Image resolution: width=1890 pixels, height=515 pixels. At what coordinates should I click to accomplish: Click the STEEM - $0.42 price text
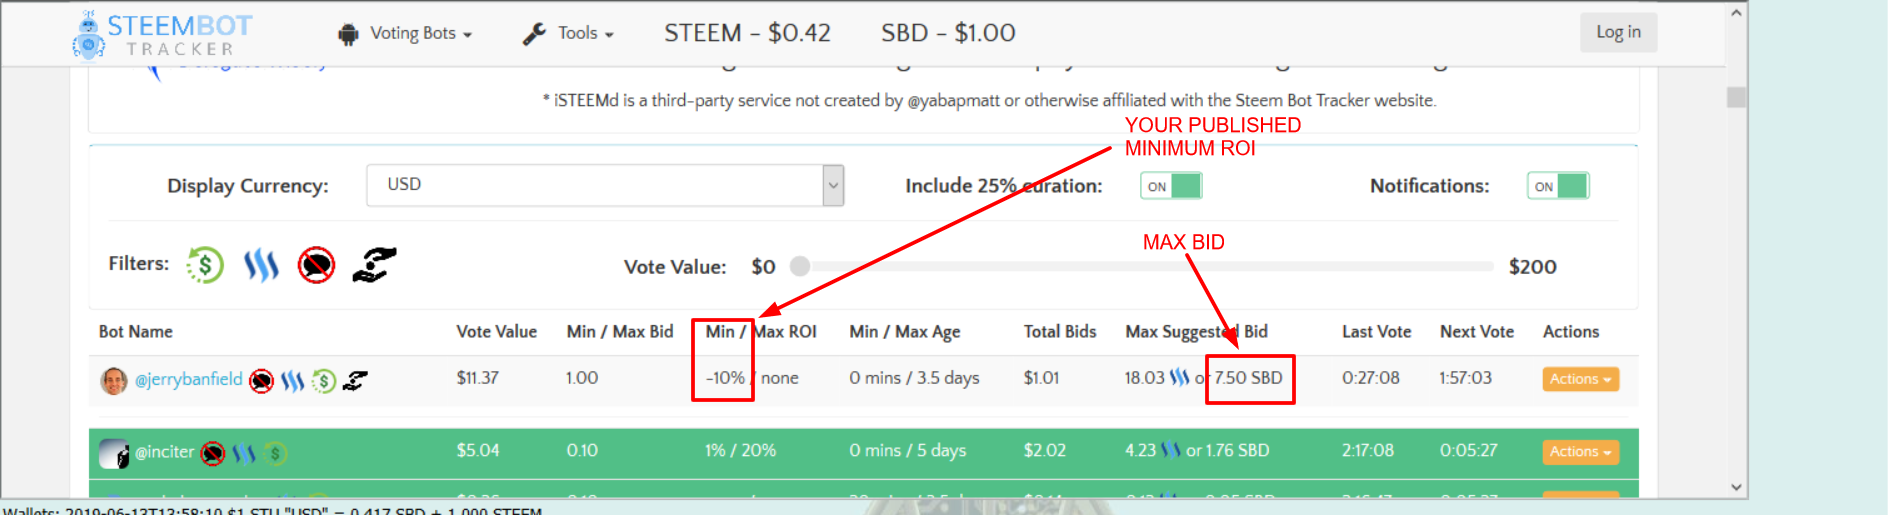[x=748, y=33]
